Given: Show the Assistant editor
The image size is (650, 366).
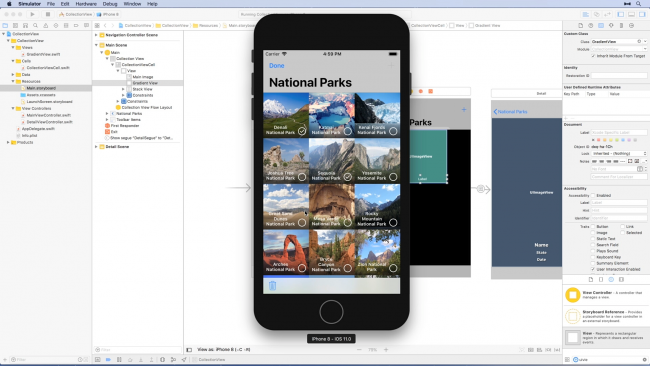Looking at the screenshot, I should click(597, 15).
